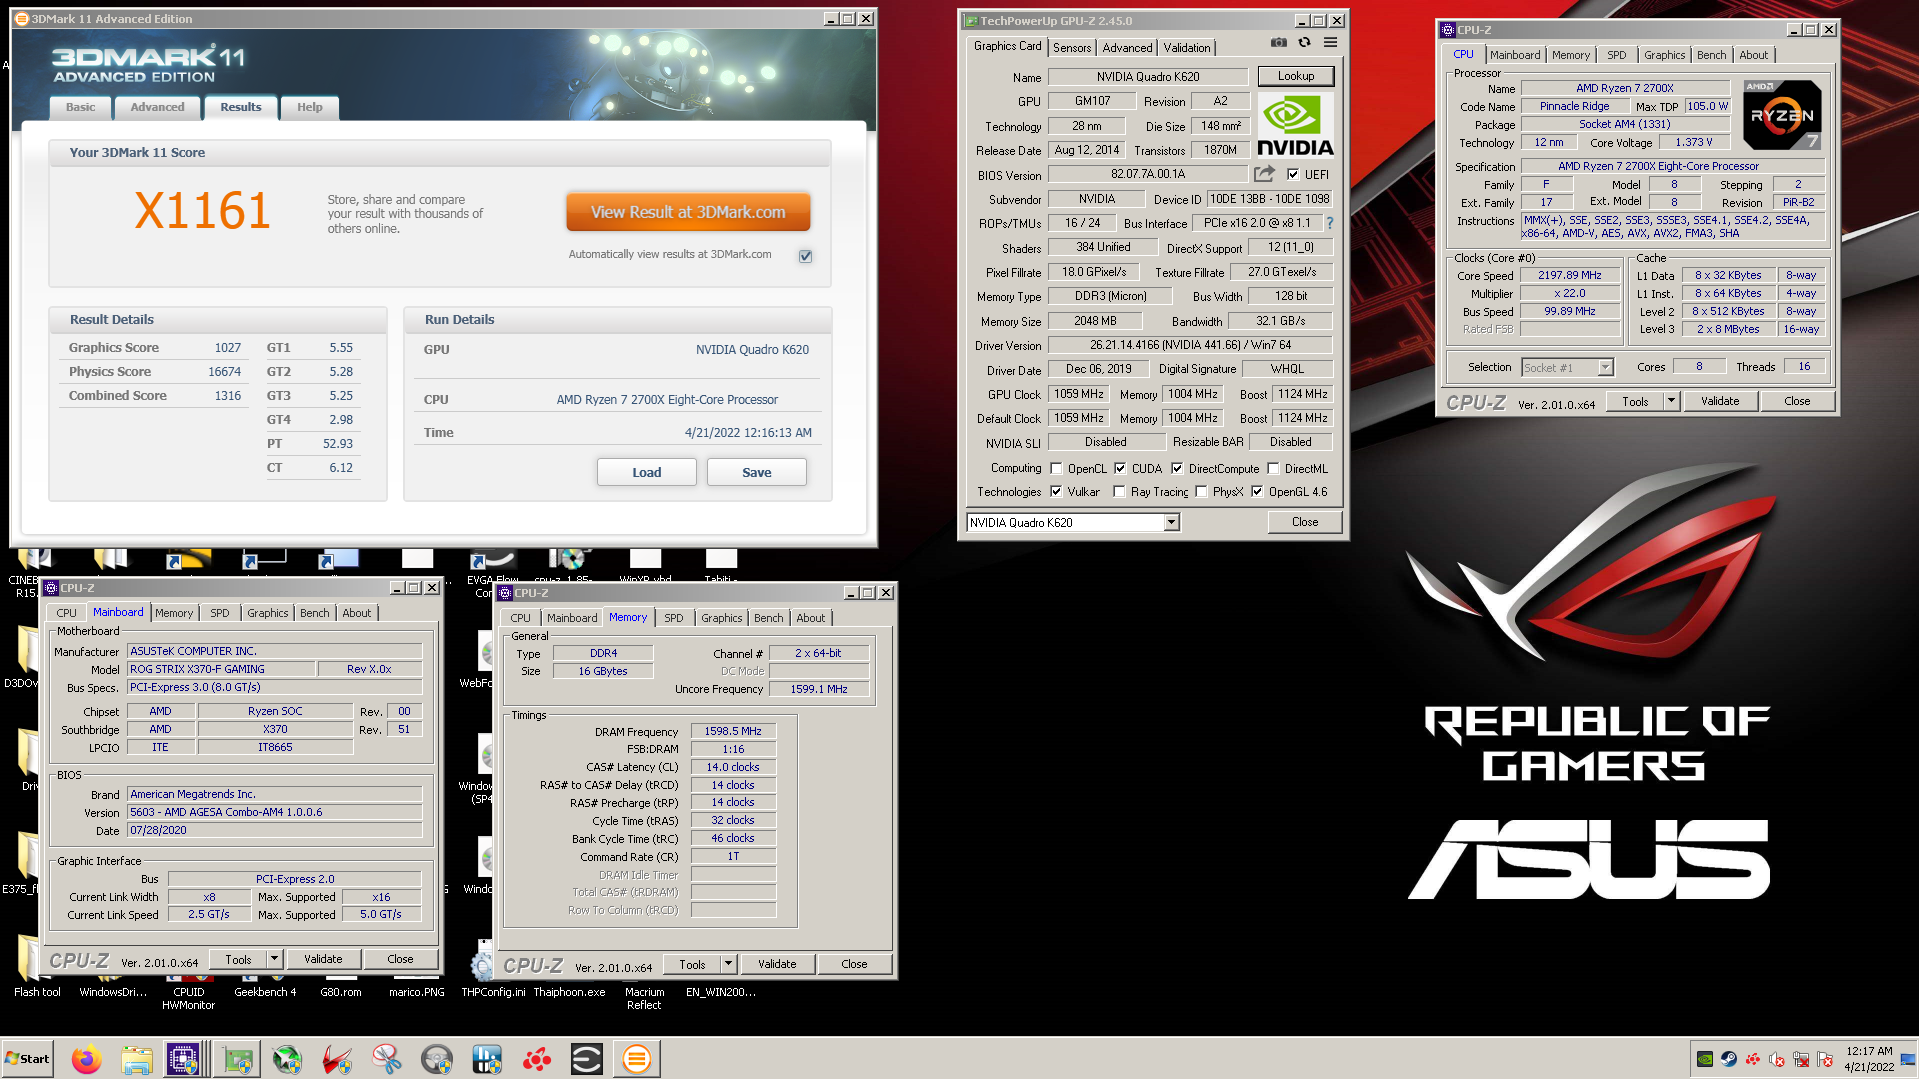Open SPD tab in CPU-Z Memory window
The width and height of the screenshot is (1919, 1079).
(674, 618)
